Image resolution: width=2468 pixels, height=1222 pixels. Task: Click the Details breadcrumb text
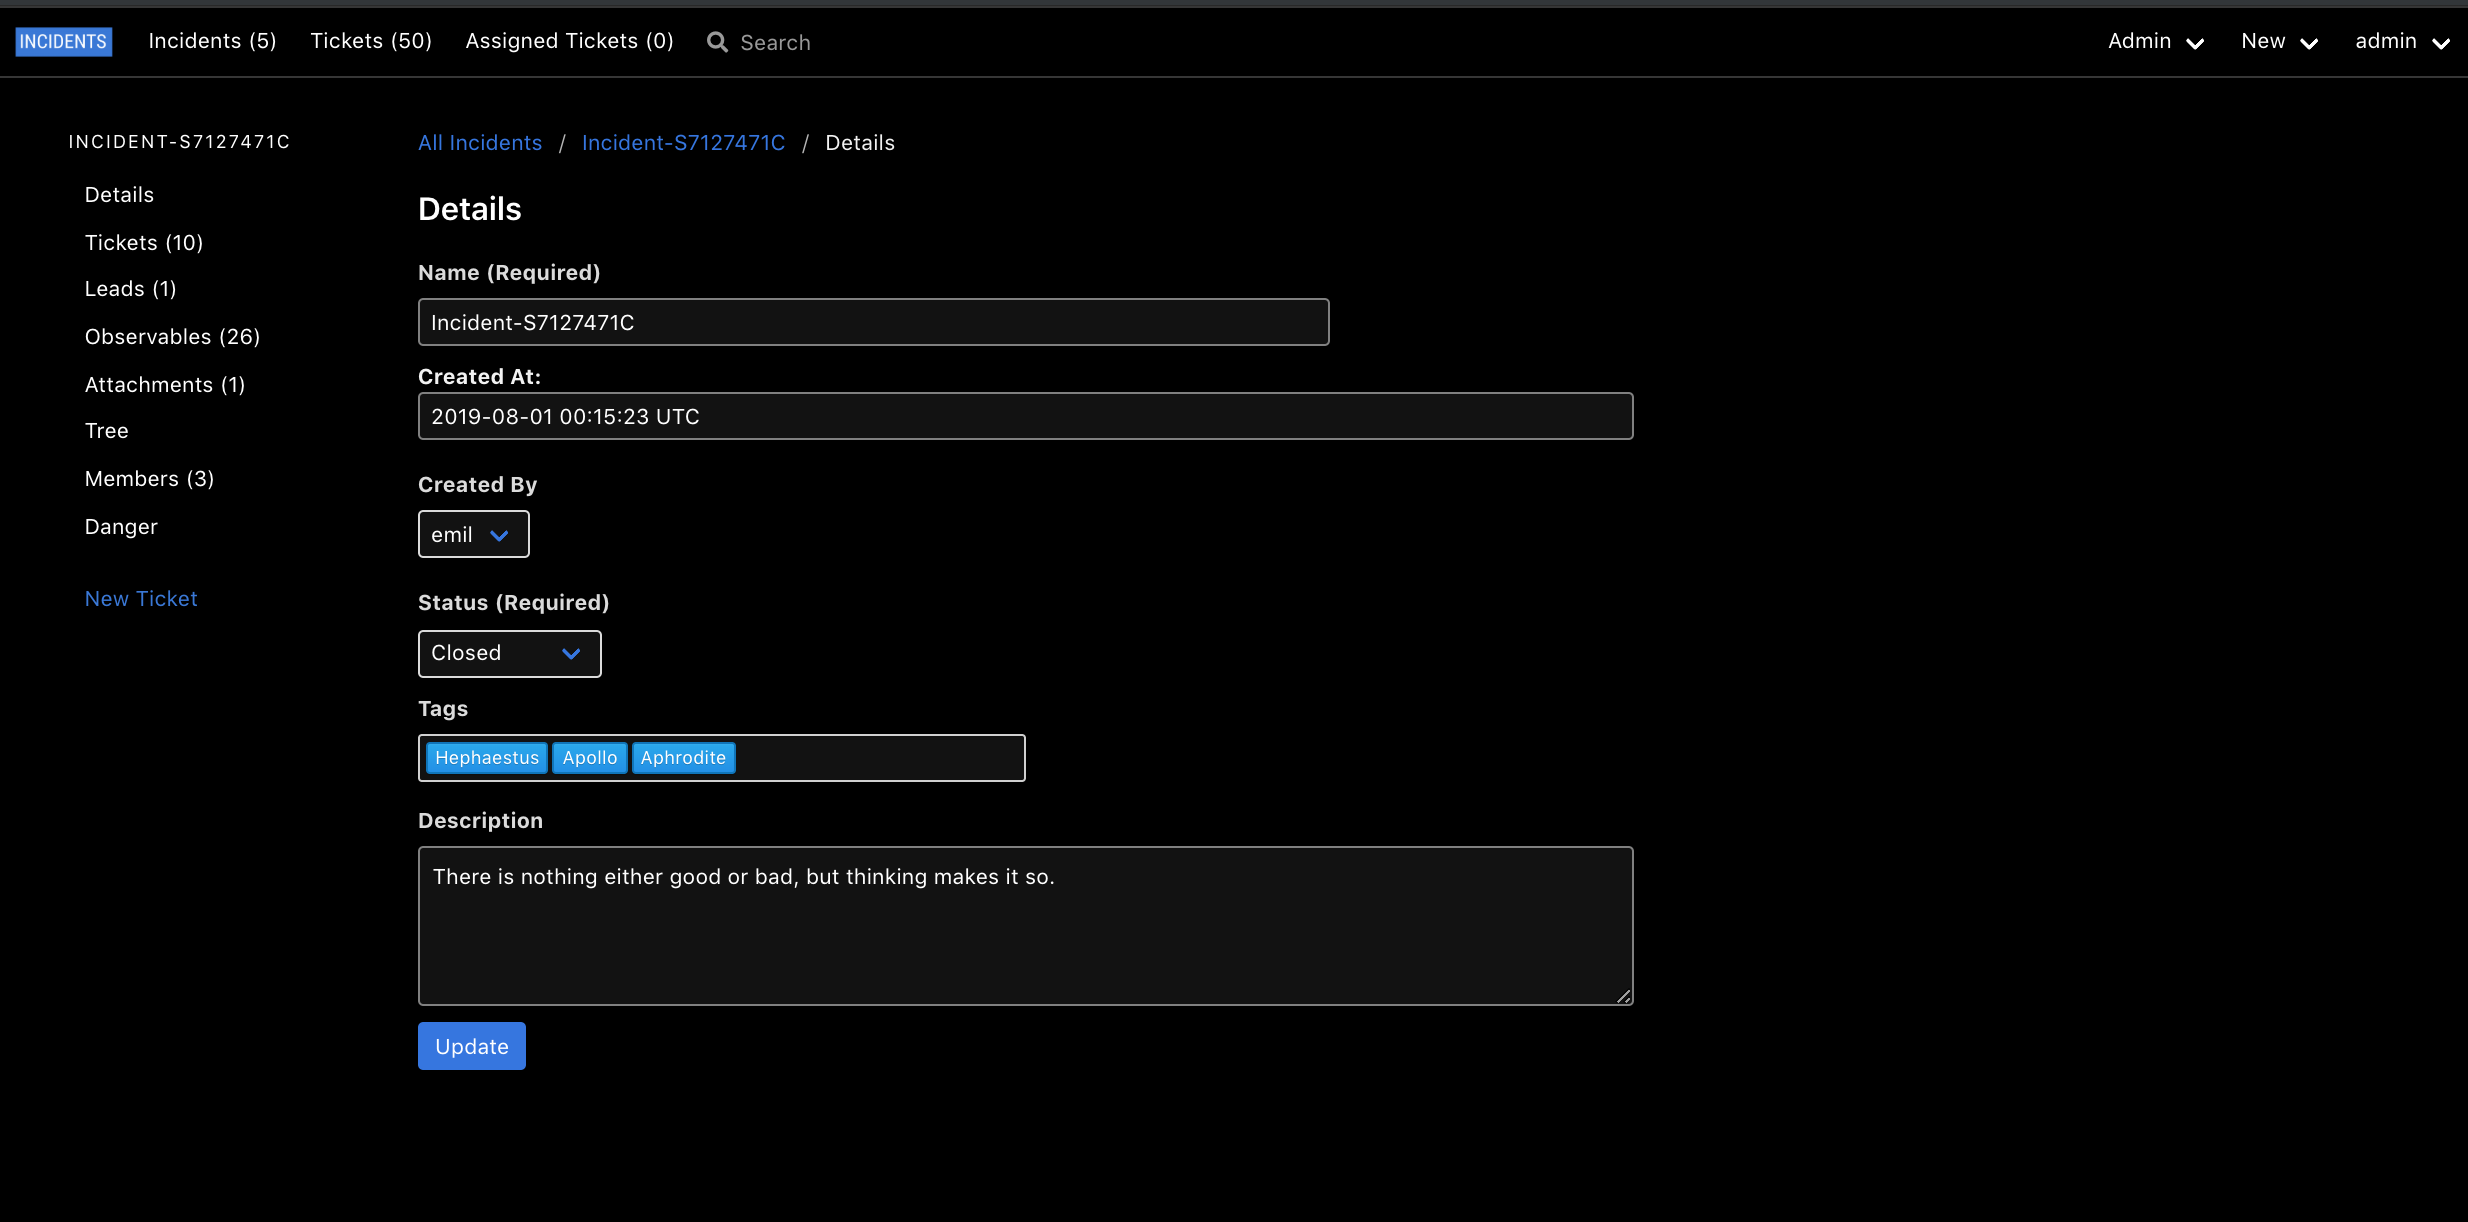pos(860,143)
